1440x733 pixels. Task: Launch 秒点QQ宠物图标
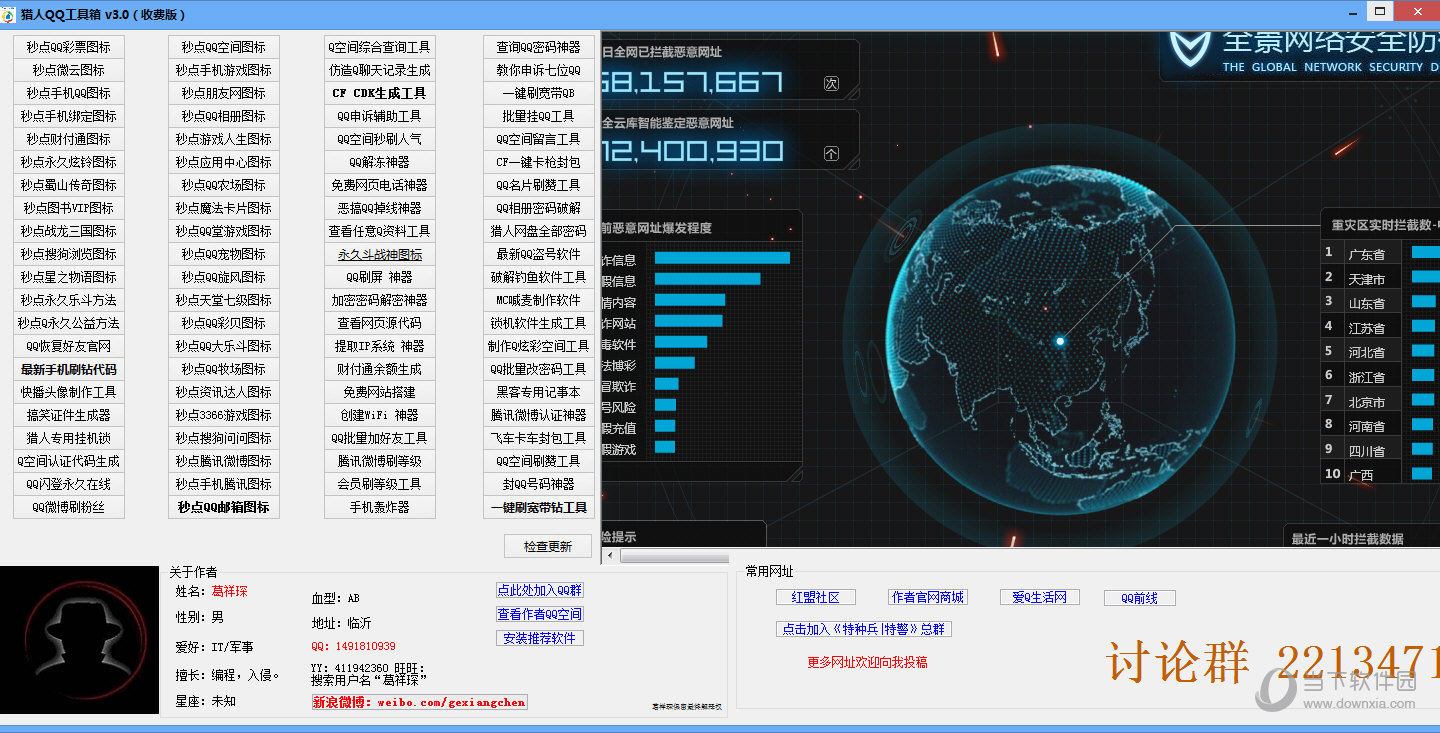(x=224, y=254)
